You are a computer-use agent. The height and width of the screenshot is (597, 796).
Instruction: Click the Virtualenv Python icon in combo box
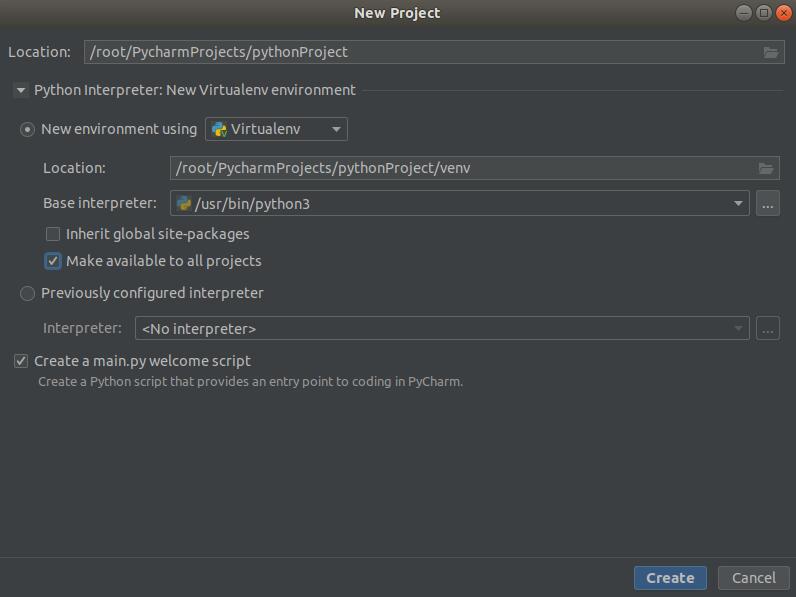219,129
